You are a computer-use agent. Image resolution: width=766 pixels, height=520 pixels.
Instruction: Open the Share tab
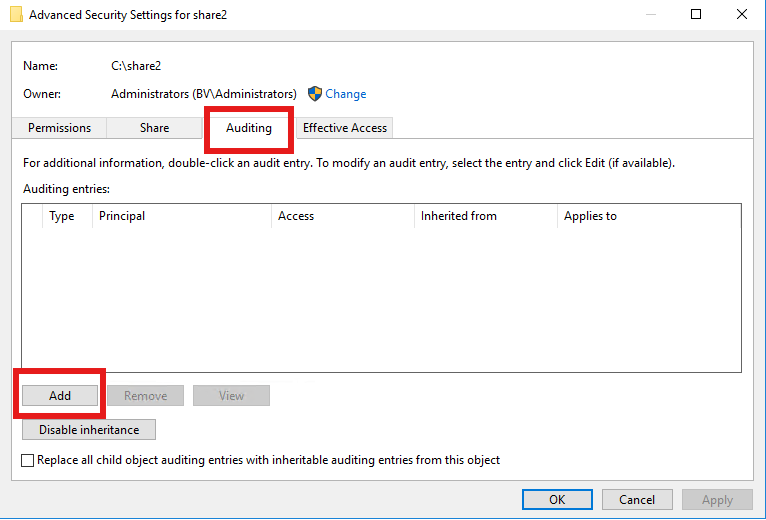coord(154,128)
